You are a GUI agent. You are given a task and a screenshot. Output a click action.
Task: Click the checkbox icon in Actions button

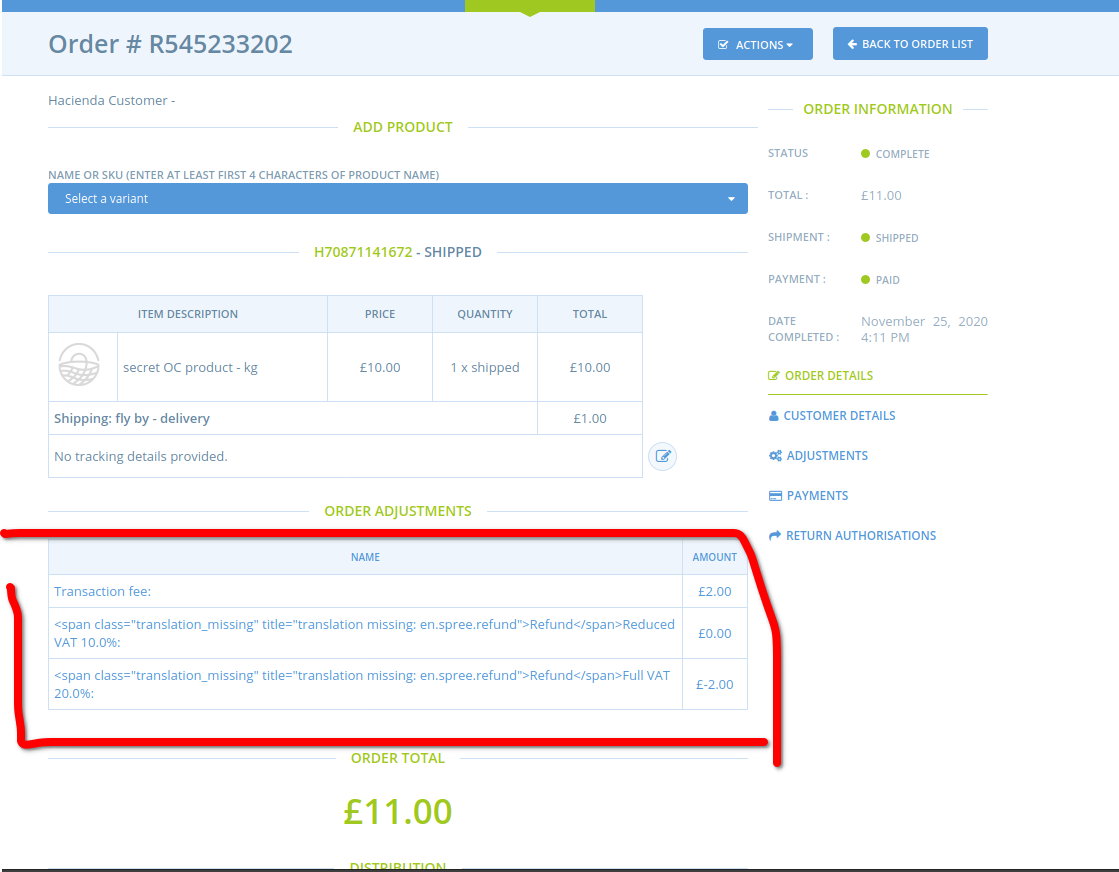click(x=723, y=45)
